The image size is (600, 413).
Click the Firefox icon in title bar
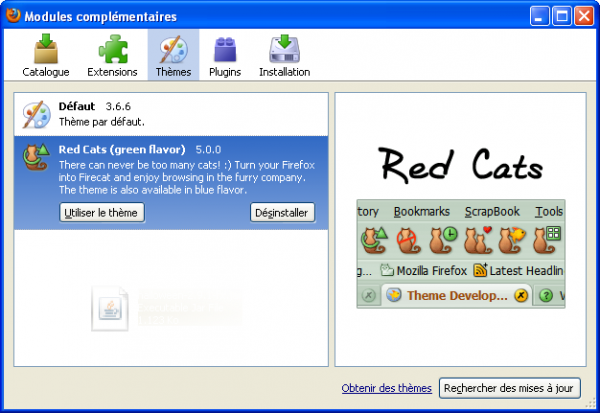coord(13,16)
